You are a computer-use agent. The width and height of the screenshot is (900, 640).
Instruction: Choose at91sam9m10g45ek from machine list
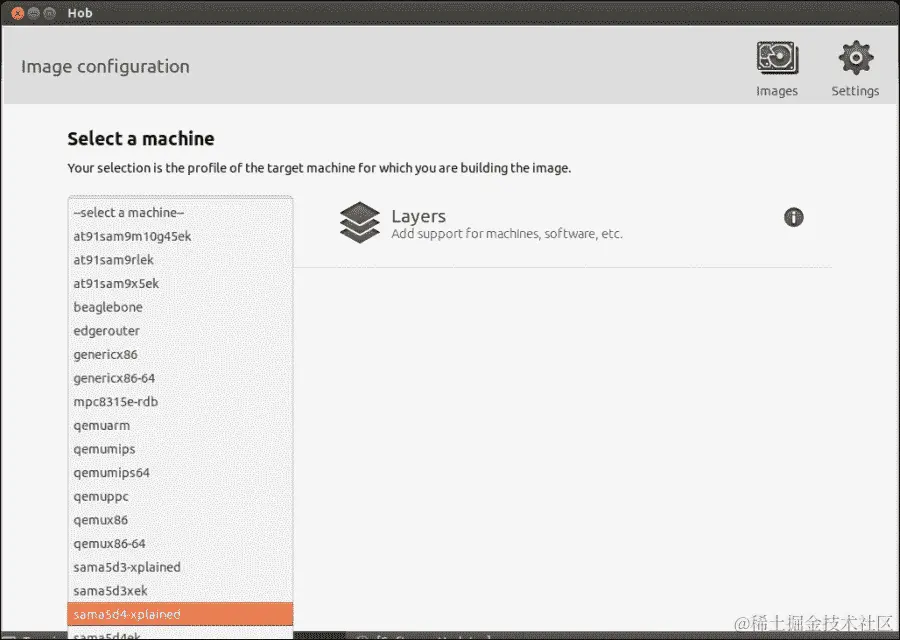[180, 236]
